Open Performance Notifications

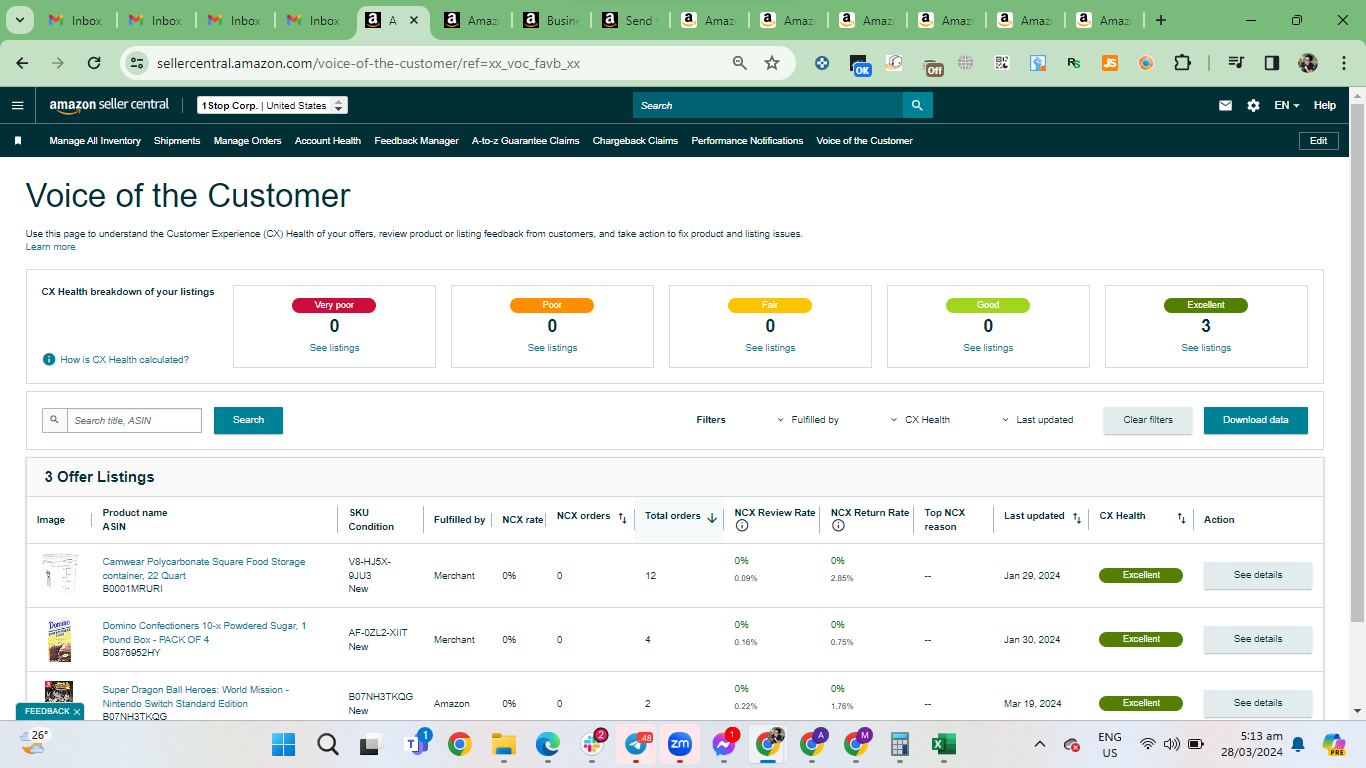(747, 141)
